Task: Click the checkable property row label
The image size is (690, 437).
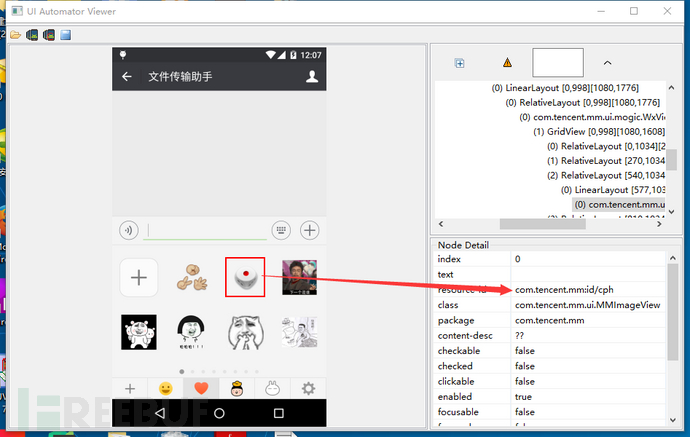Action: [x=459, y=351]
